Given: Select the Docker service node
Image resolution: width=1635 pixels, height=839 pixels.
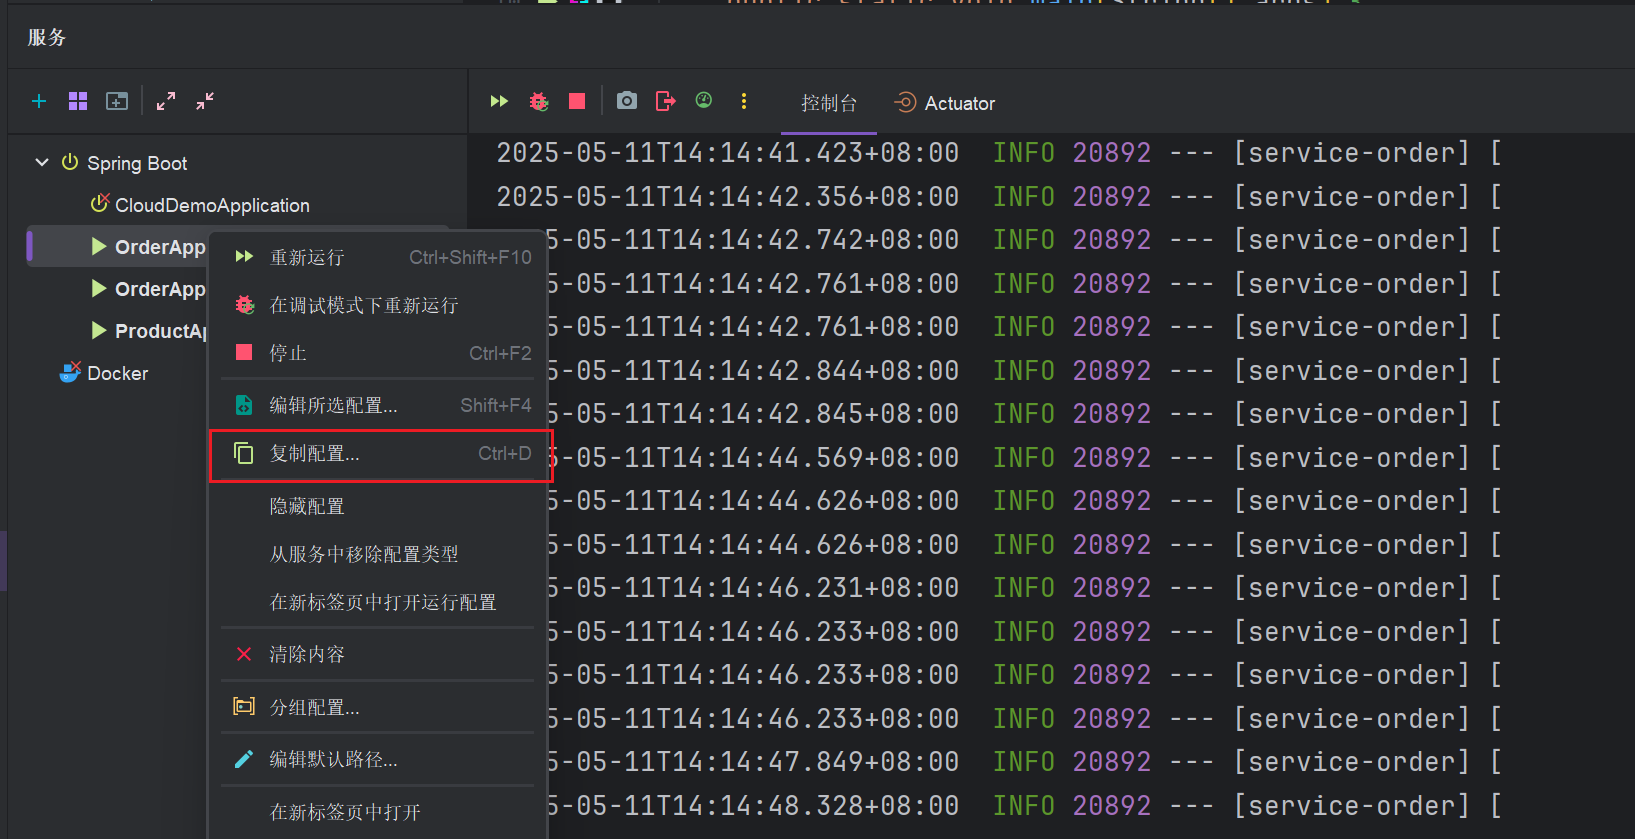Looking at the screenshot, I should [x=117, y=373].
